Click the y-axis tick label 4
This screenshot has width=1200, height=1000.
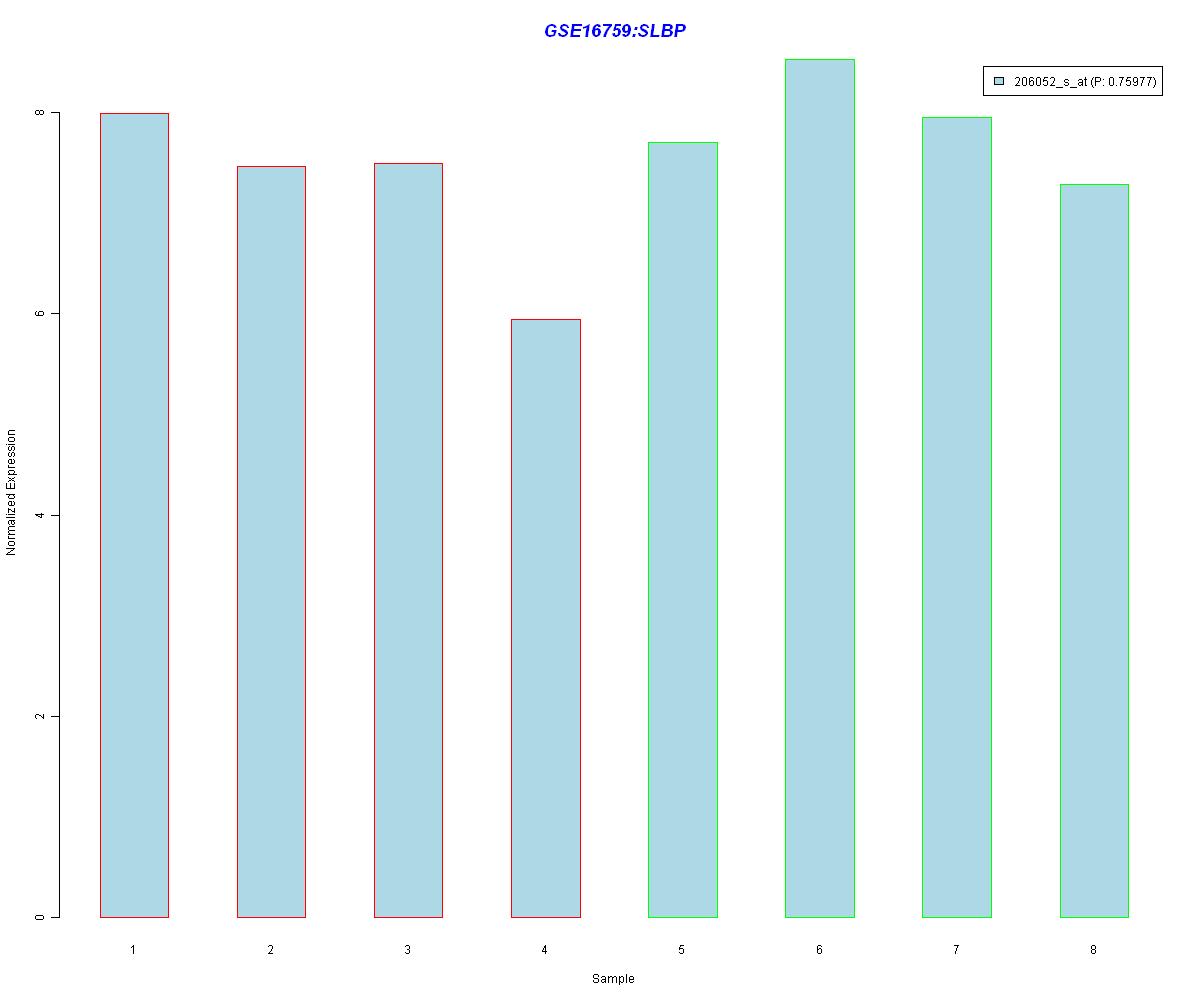(x=40, y=515)
